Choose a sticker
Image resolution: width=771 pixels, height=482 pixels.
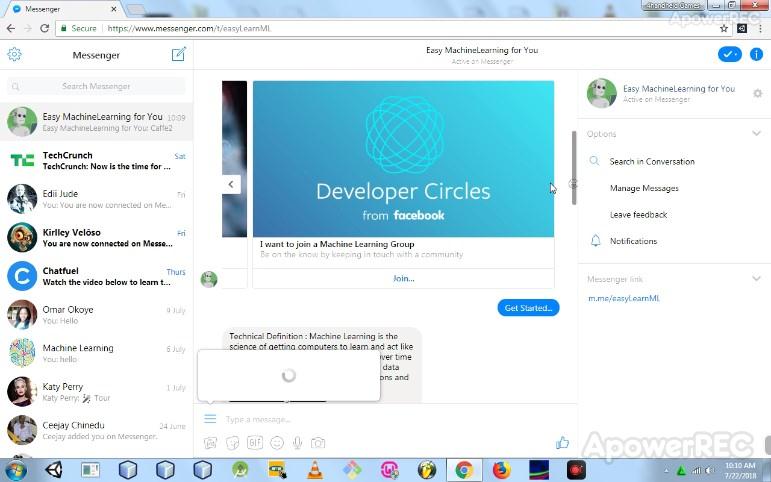click(233, 443)
